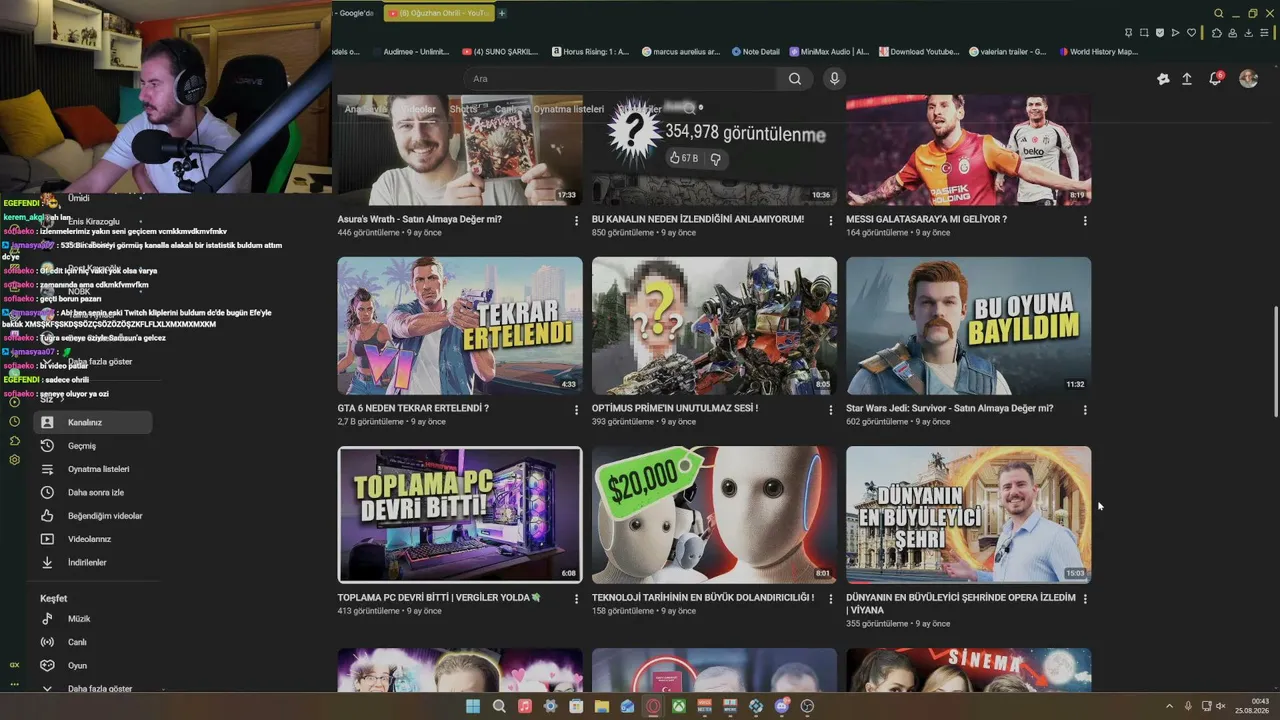Image resolution: width=1280 pixels, height=720 pixels.
Task: Click the YouTube search magnifier button
Action: [x=794, y=79]
